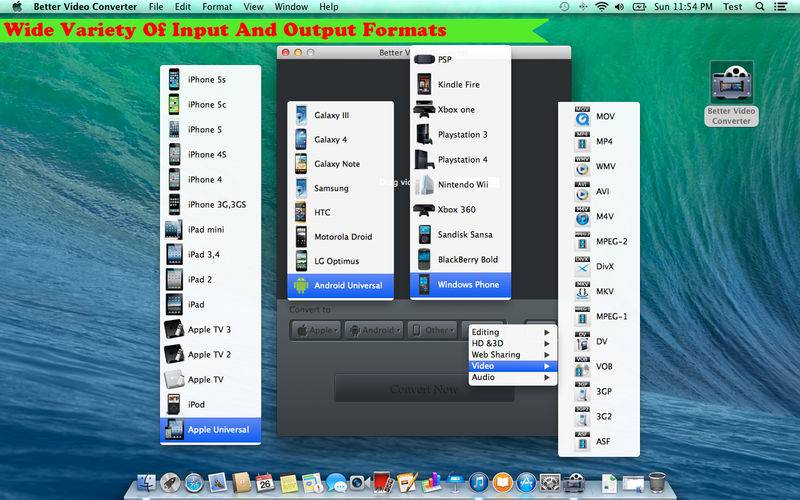This screenshot has height=500, width=800.
Task: Select the Xbox 360 preset
Action: pyautogui.click(x=460, y=209)
